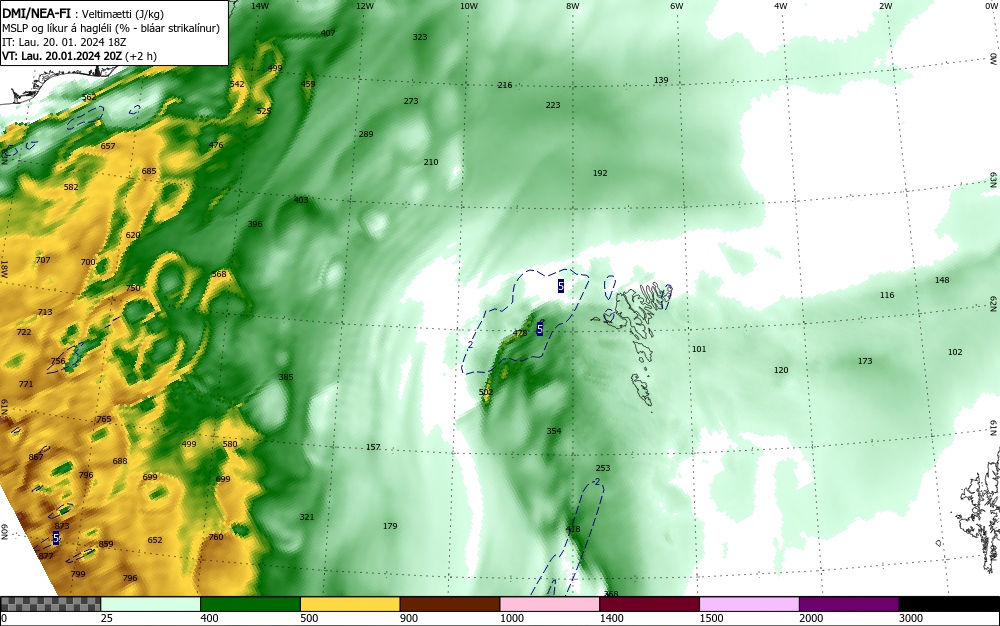The height and width of the screenshot is (626, 1000).
Task: Click the map value '685'
Action: pos(149,171)
